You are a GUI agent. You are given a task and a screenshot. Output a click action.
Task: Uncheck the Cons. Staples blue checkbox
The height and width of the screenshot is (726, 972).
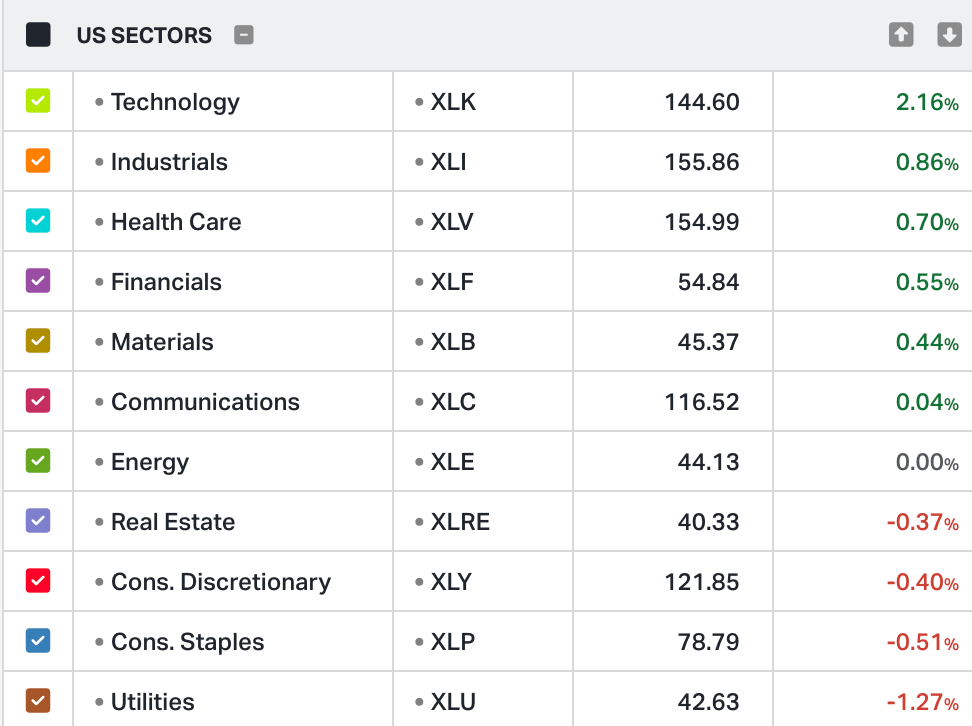38,641
